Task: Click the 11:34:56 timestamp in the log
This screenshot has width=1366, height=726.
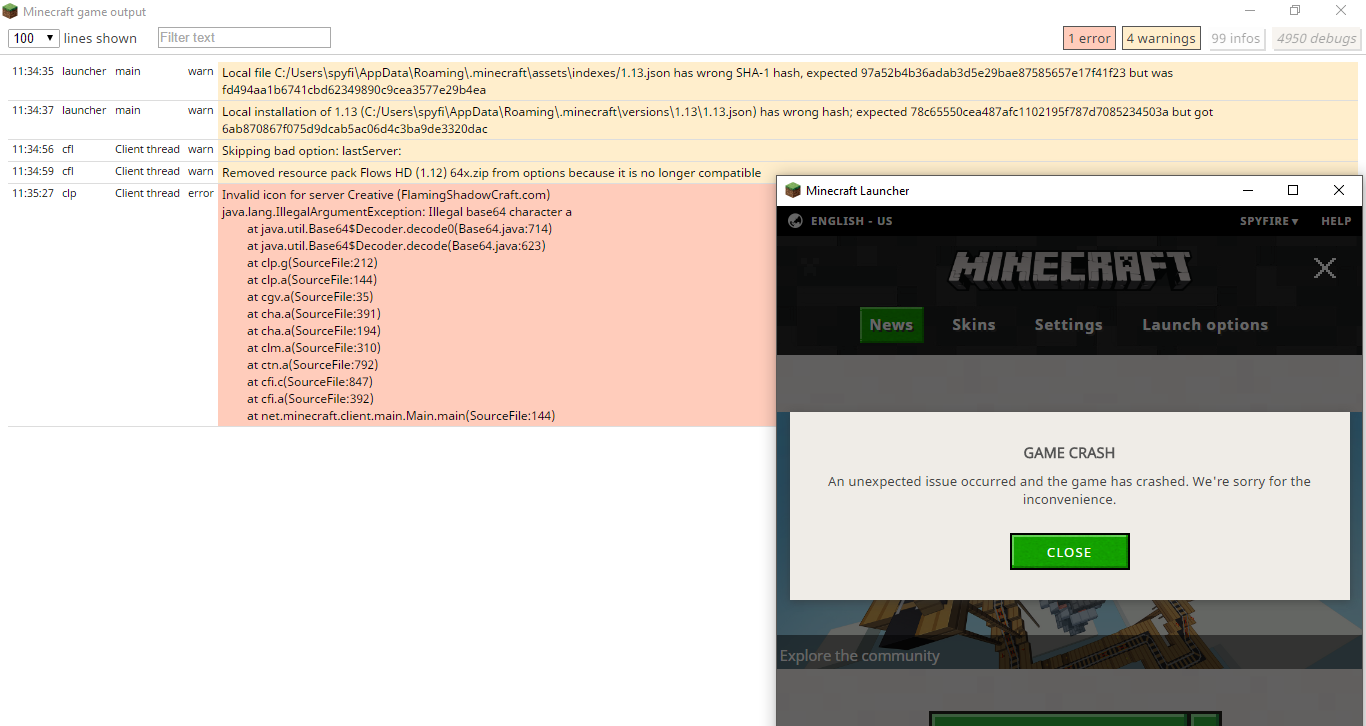Action: (33, 150)
